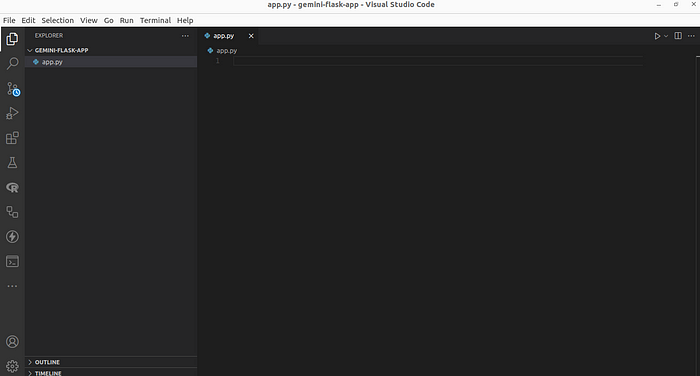The height and width of the screenshot is (376, 700).
Task: Open the terminal panel icon in activity bar
Action: click(12, 262)
